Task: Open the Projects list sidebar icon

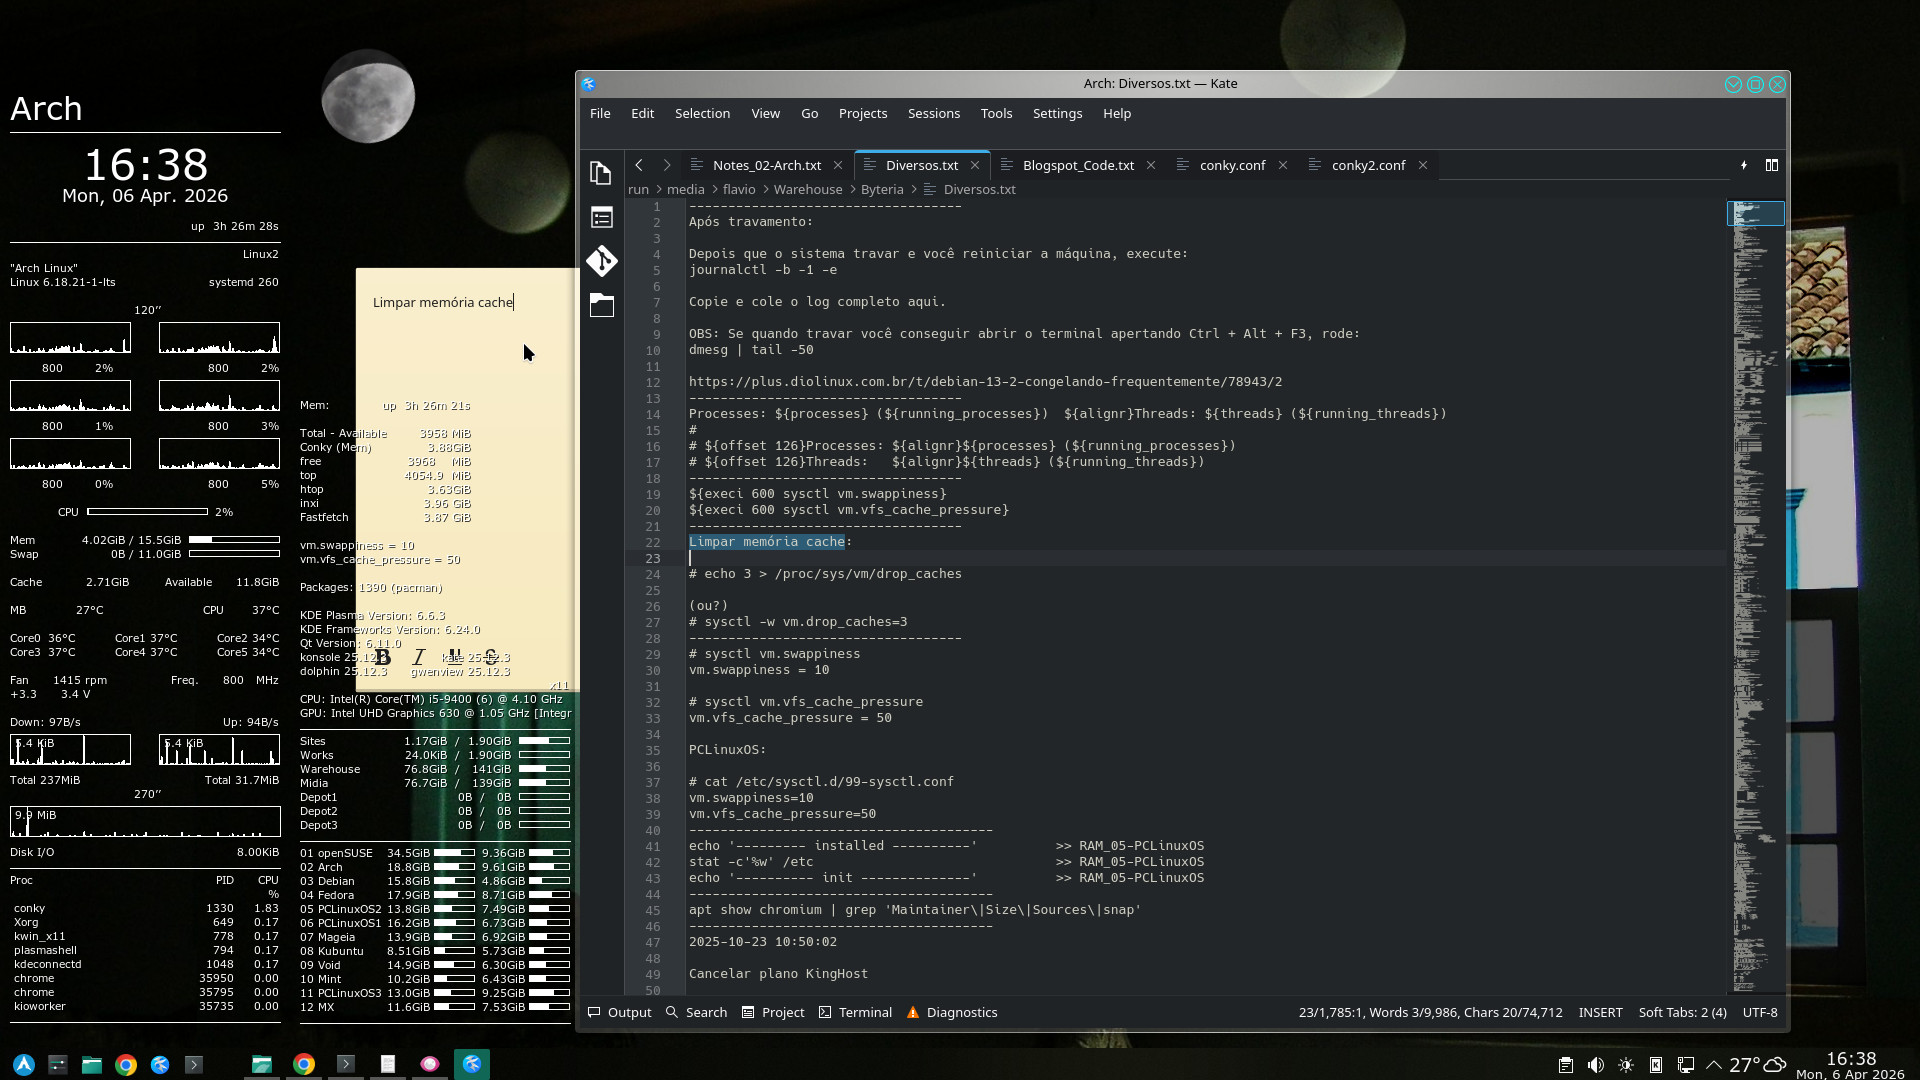Action: point(601,217)
